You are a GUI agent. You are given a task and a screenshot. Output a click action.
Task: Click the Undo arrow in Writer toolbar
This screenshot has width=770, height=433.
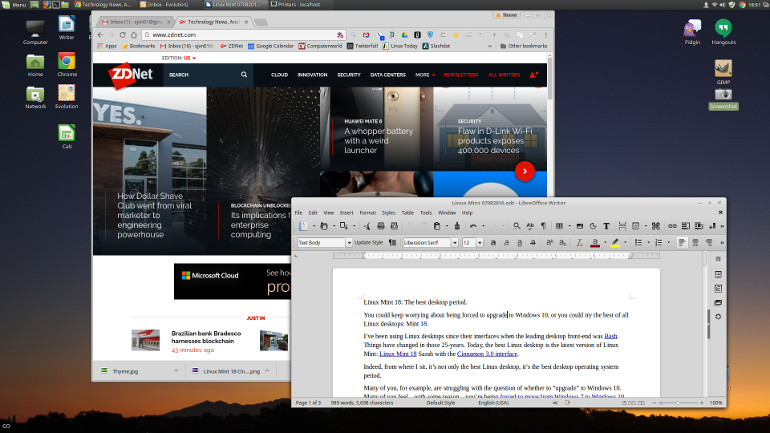tap(473, 226)
